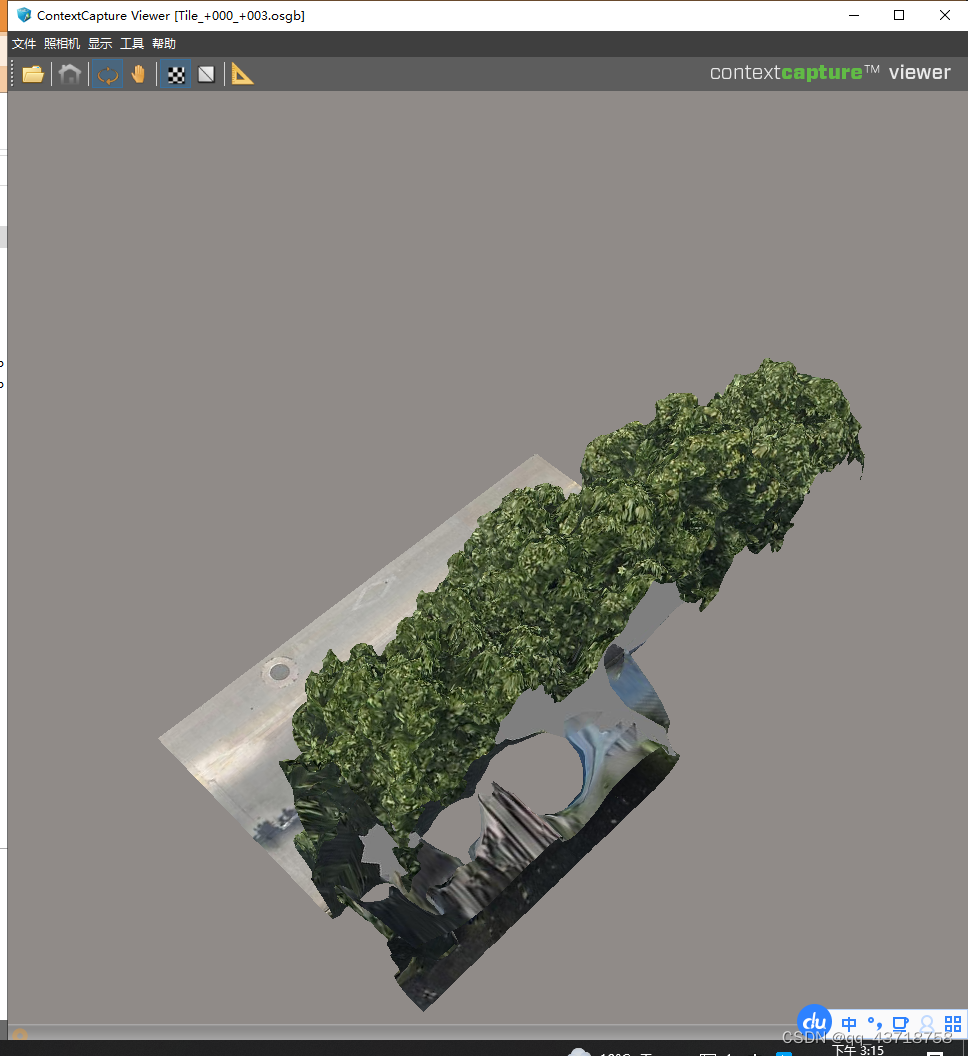Close the ContextCapture Viewer window
Screen dimensions: 968x1056
click(x=944, y=15)
